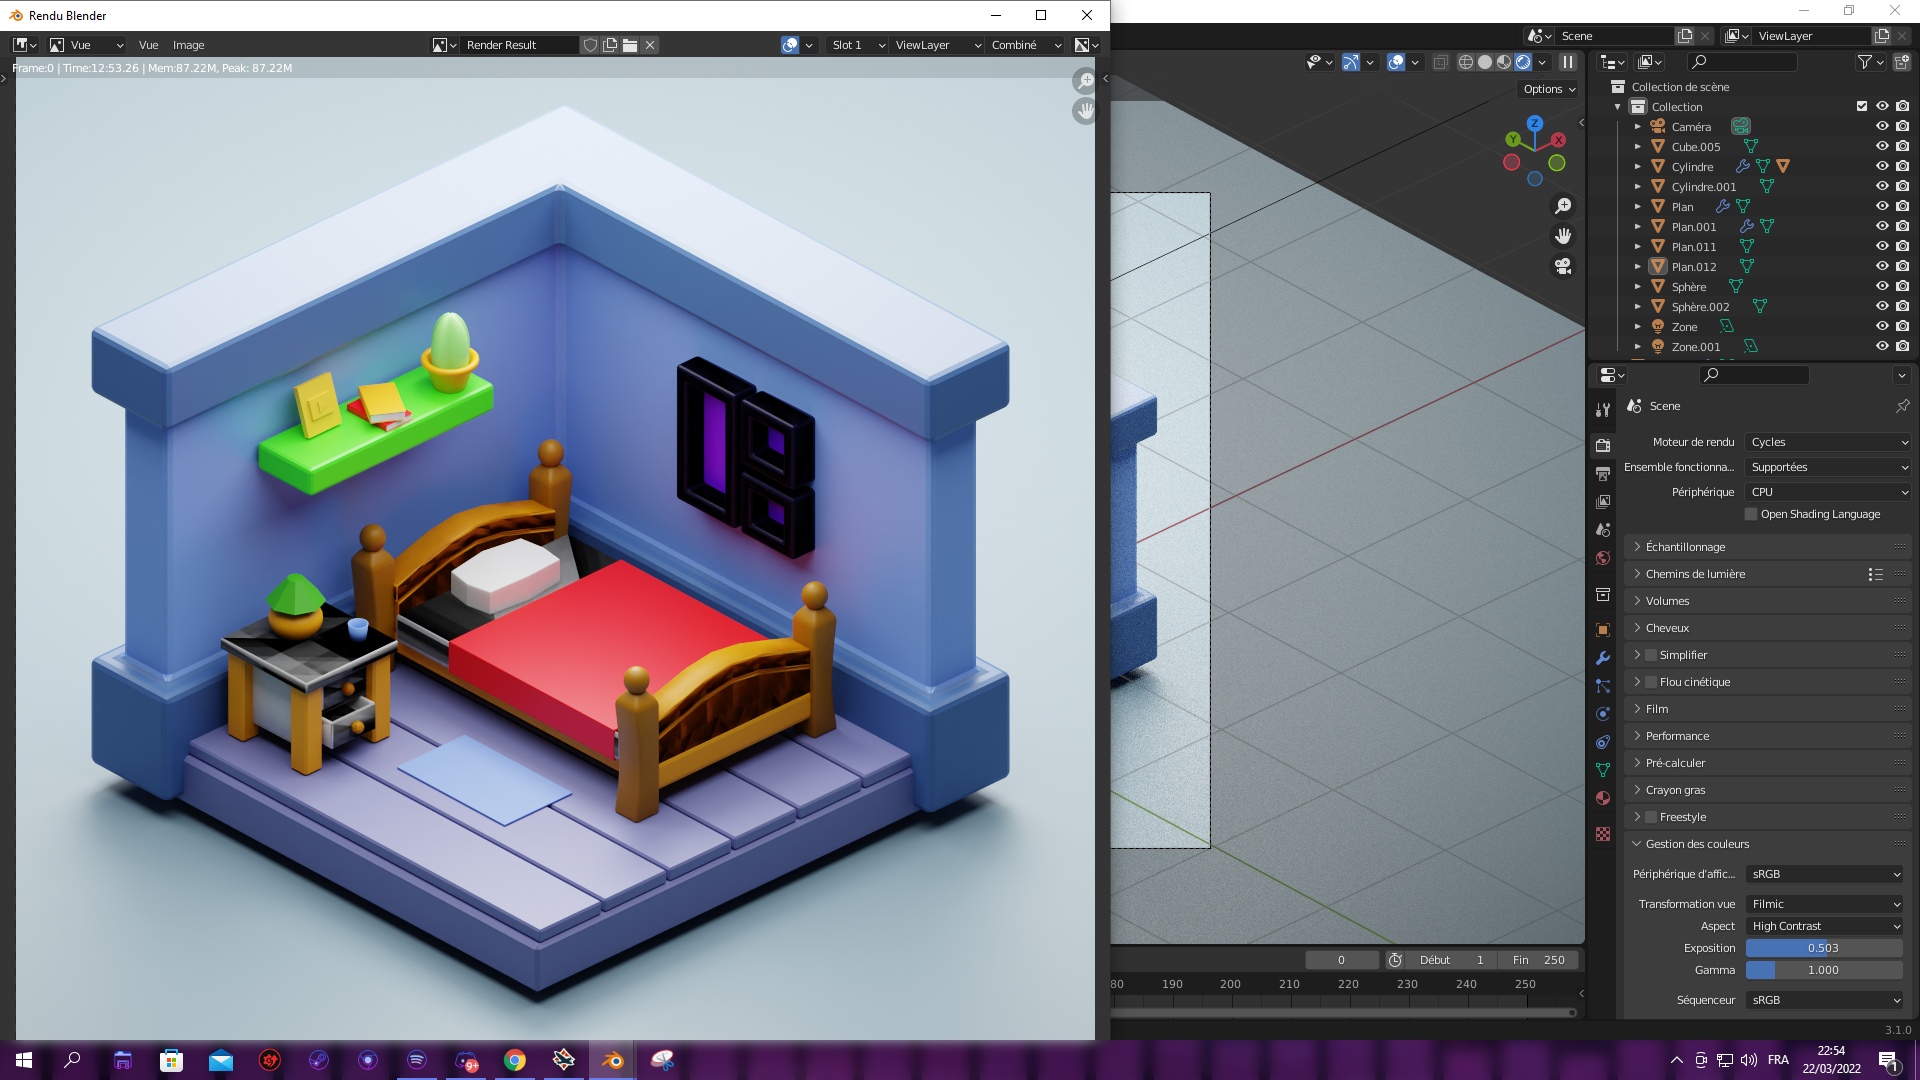Viewport: 1920px width, 1080px height.
Task: Hide Sphère.002 in viewport via eye icon
Action: (x=1882, y=307)
